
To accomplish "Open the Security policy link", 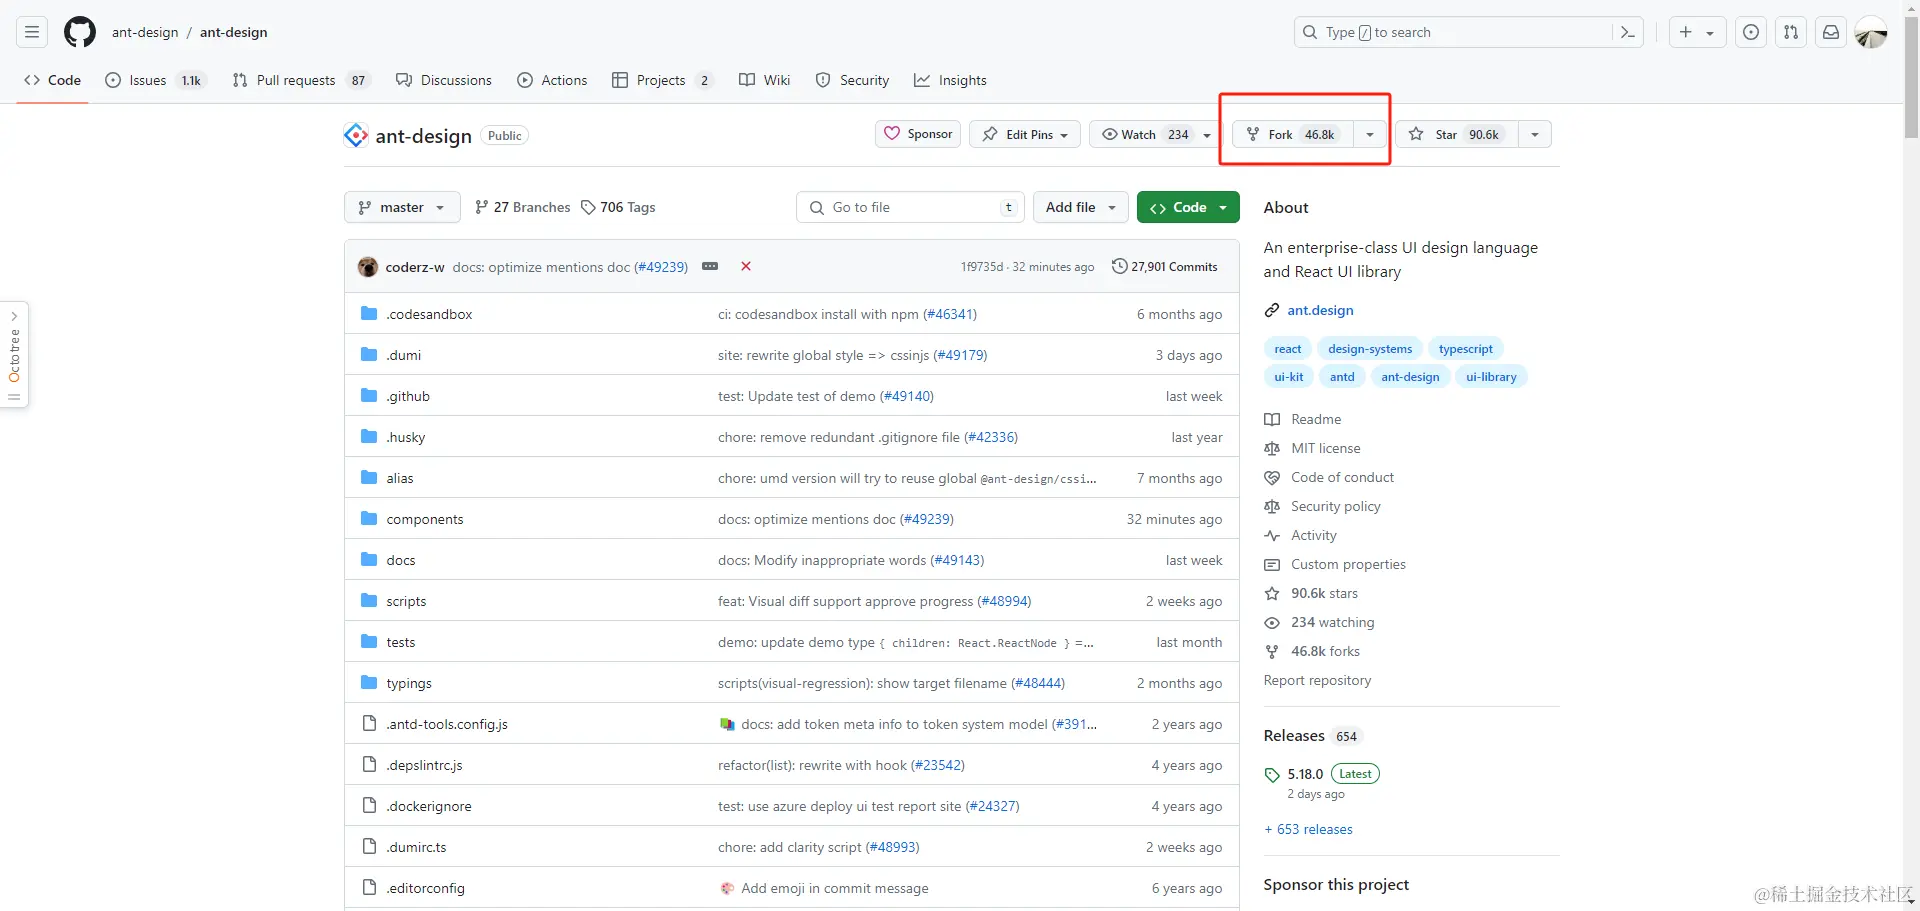I will pos(1335,506).
